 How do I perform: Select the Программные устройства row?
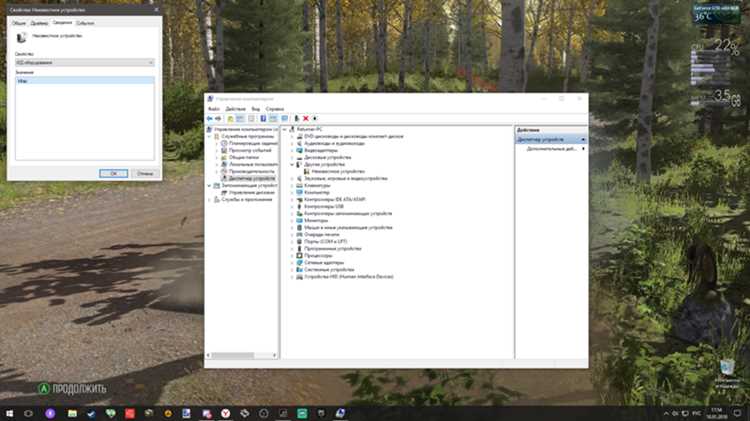332,249
